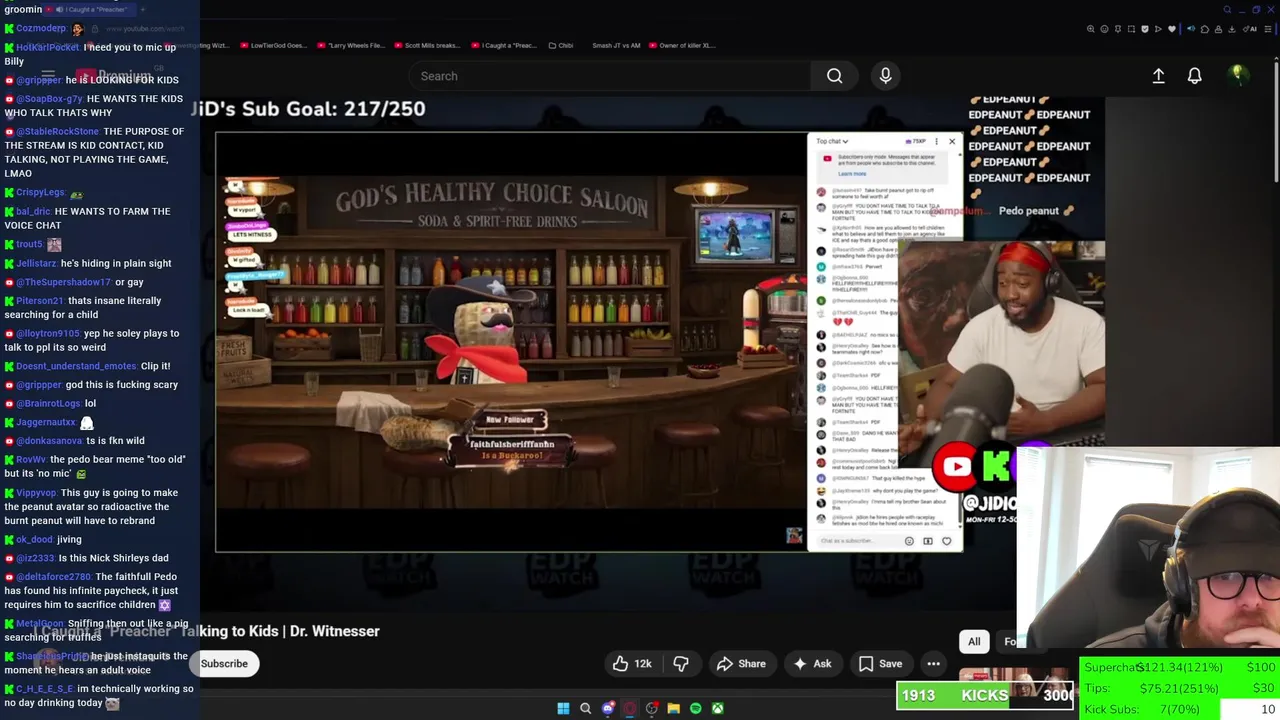
Task: Open the Owner of killer XL bookmark
Action: click(x=682, y=45)
